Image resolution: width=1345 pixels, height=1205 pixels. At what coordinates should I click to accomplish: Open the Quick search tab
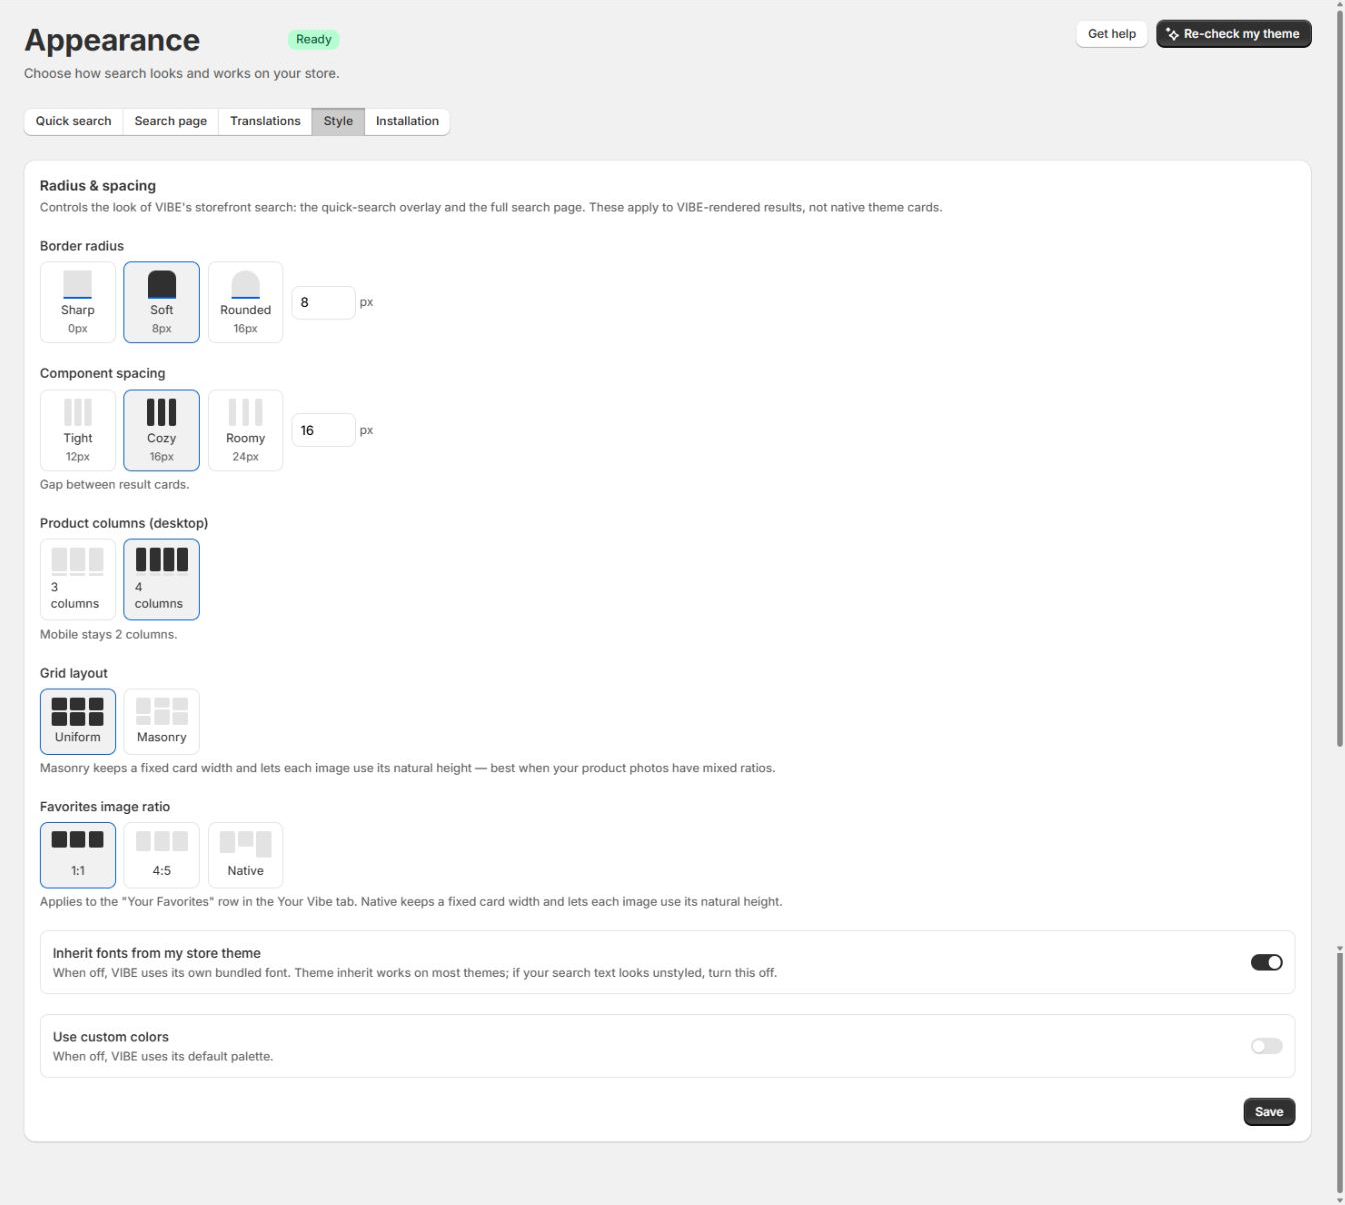pyautogui.click(x=74, y=121)
